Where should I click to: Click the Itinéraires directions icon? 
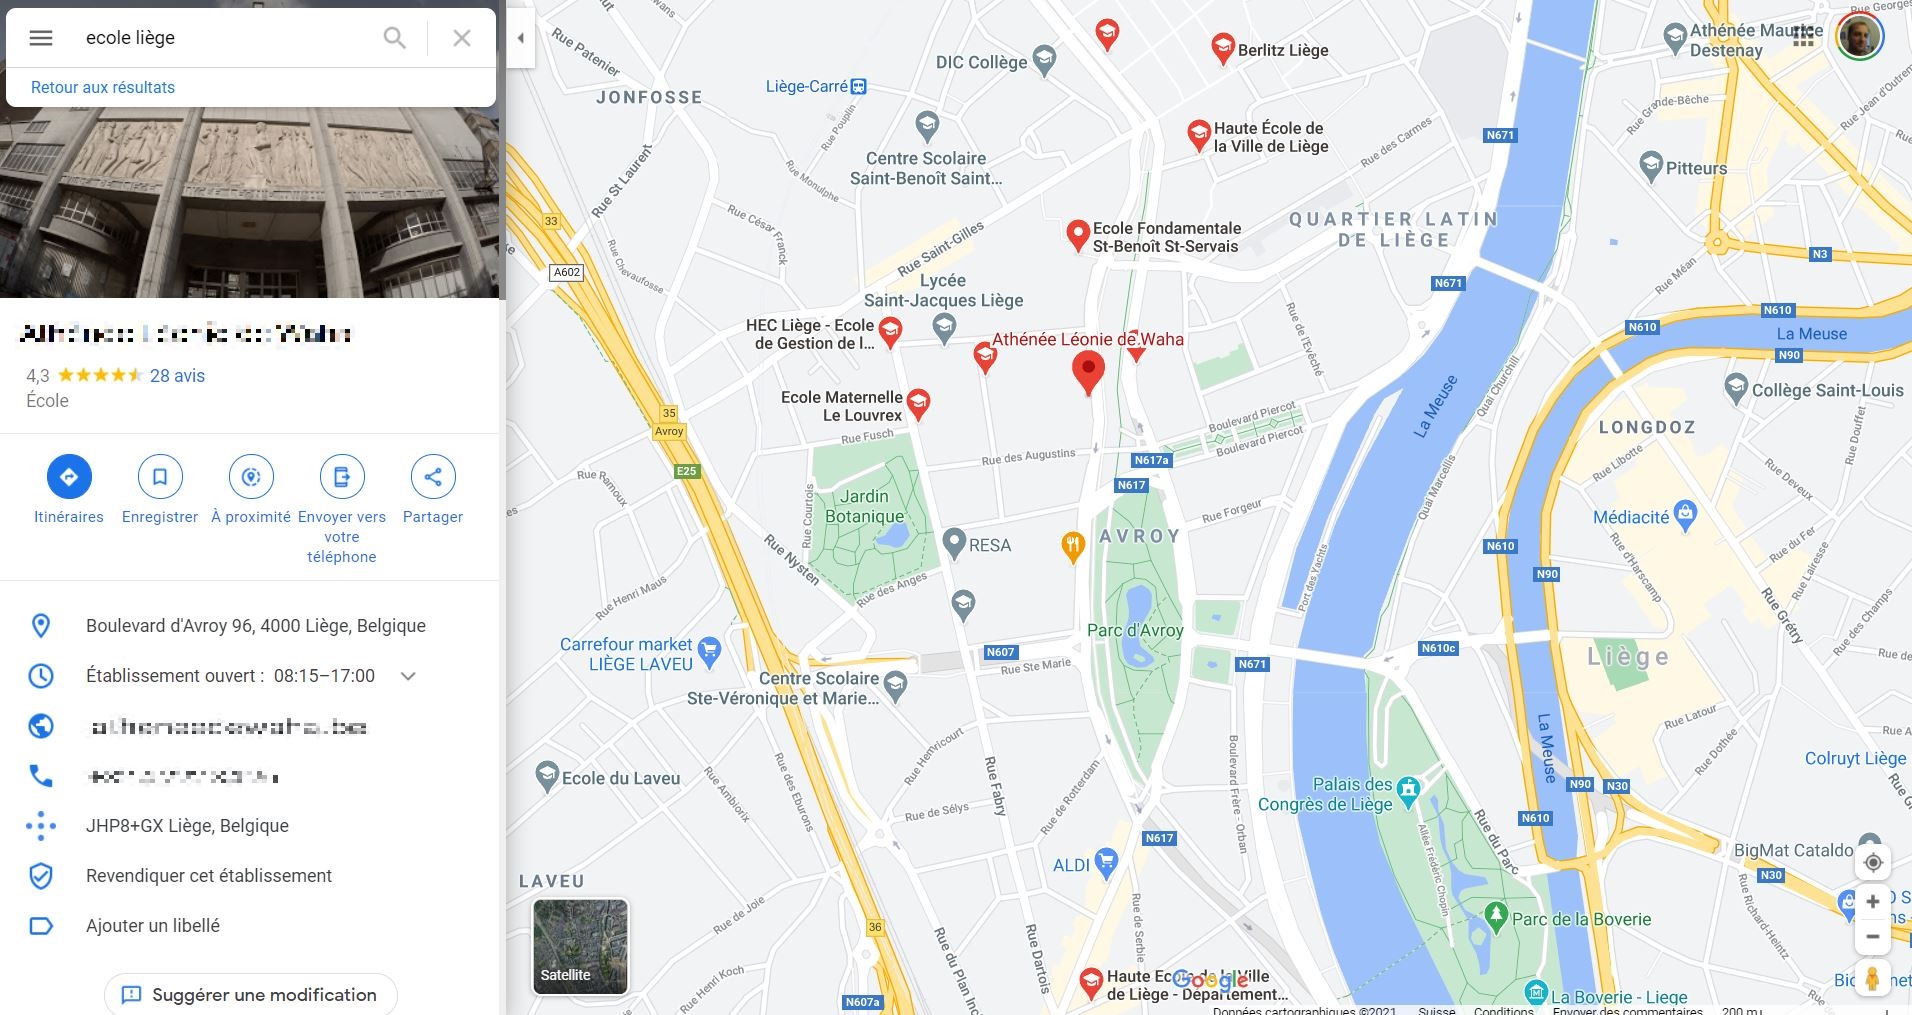click(69, 476)
